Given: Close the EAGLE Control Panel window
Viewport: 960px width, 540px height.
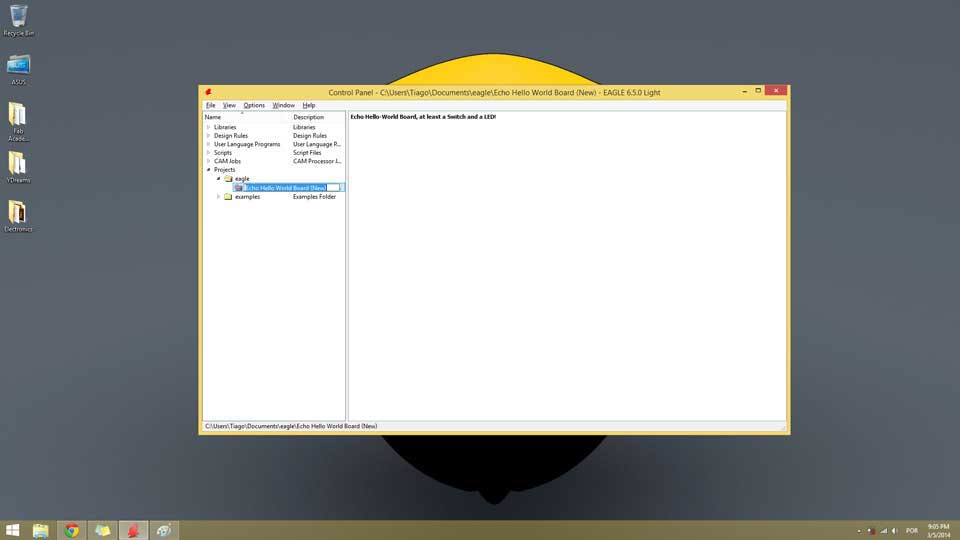Looking at the screenshot, I should coord(776,91).
